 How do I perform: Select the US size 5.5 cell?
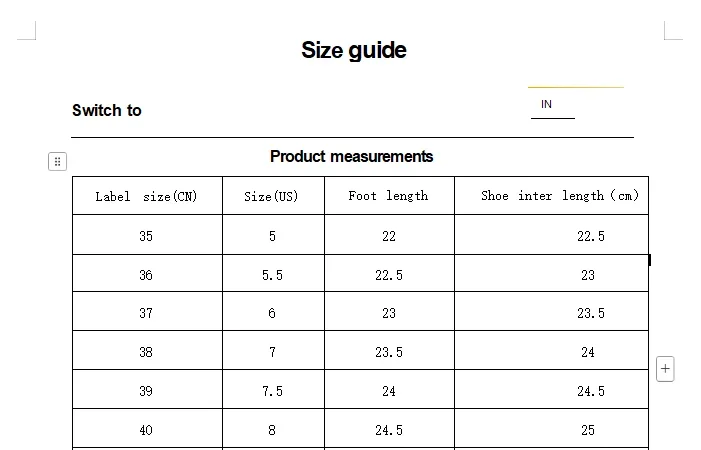point(272,275)
